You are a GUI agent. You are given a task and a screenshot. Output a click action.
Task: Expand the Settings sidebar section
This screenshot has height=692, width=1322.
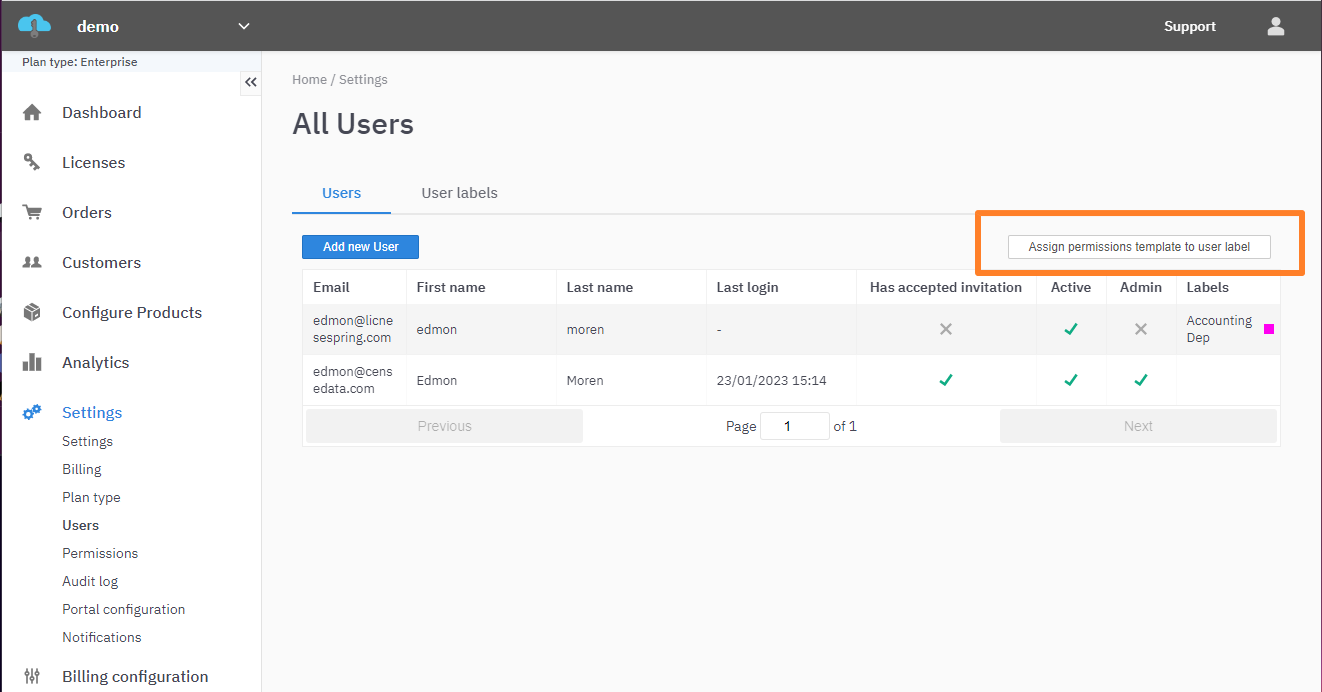(91, 413)
